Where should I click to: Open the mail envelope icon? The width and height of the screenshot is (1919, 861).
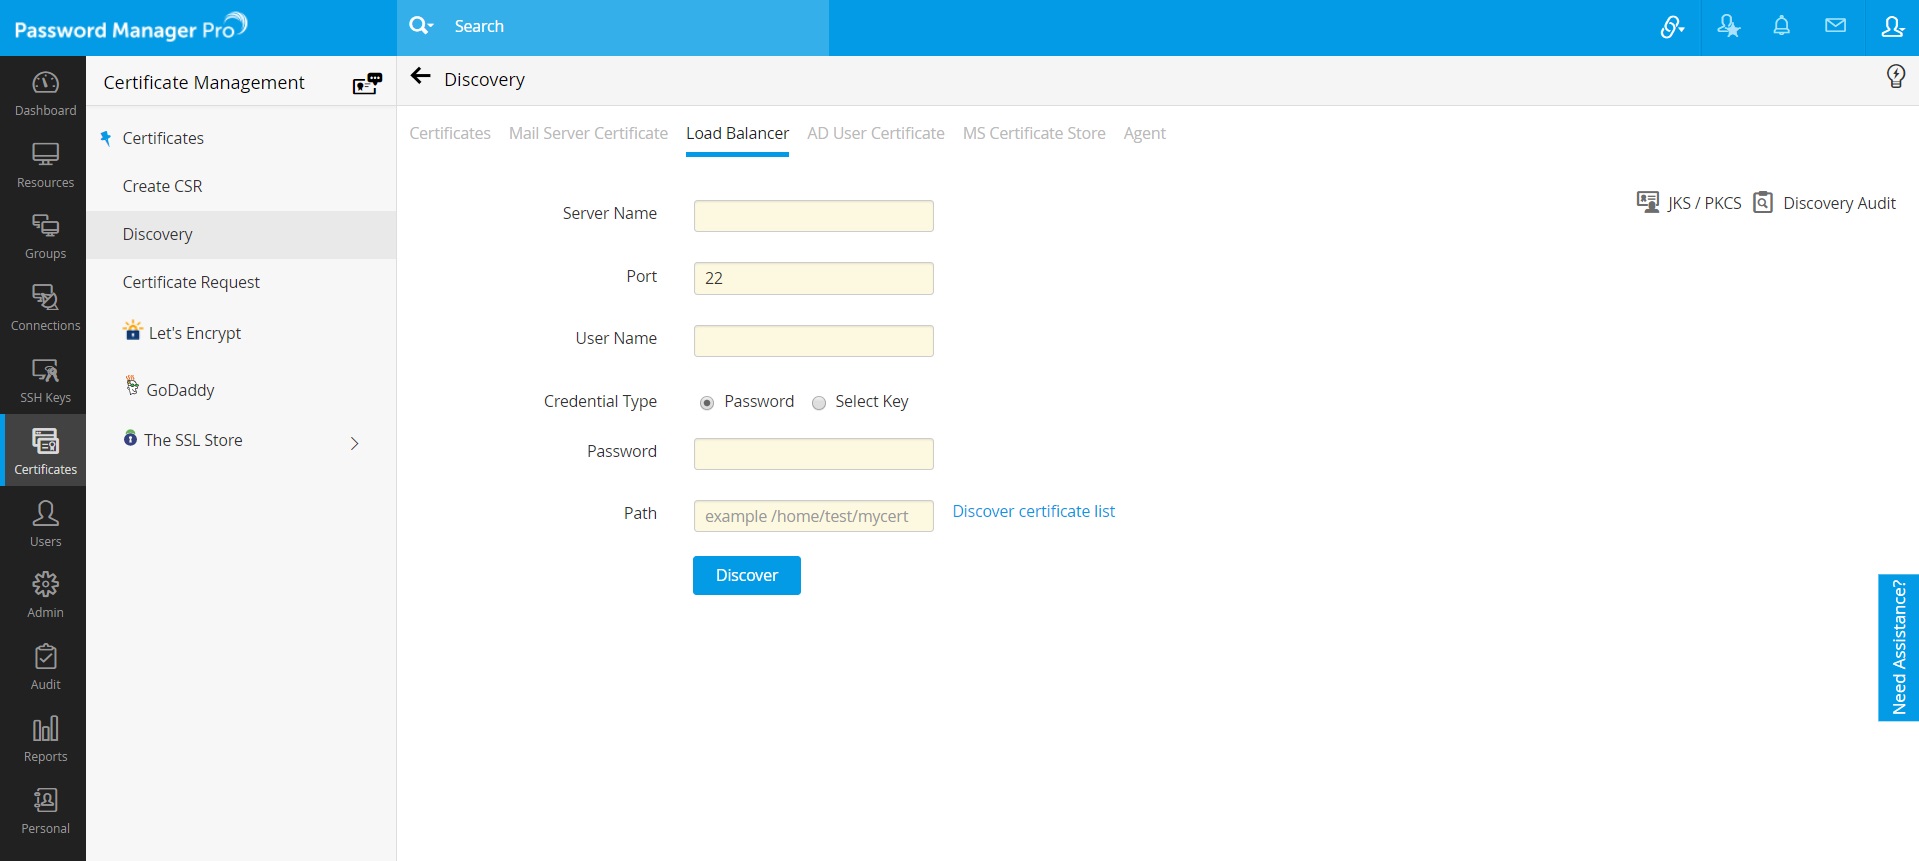click(1835, 26)
